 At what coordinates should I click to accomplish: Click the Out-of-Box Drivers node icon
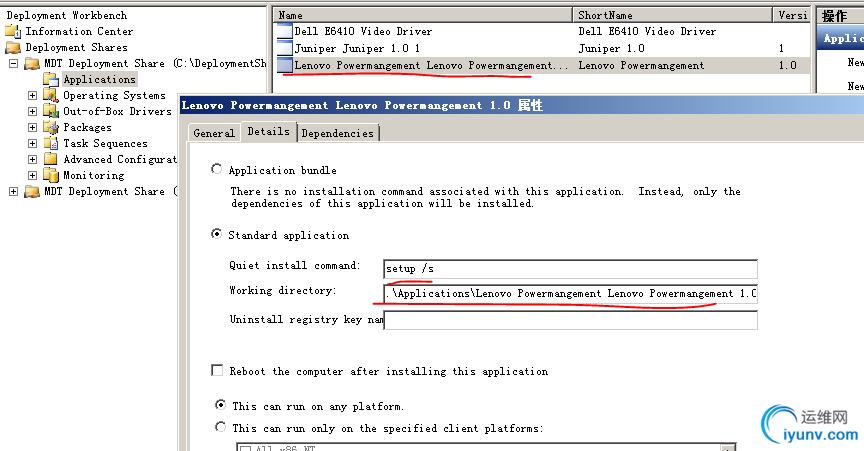[x=51, y=111]
